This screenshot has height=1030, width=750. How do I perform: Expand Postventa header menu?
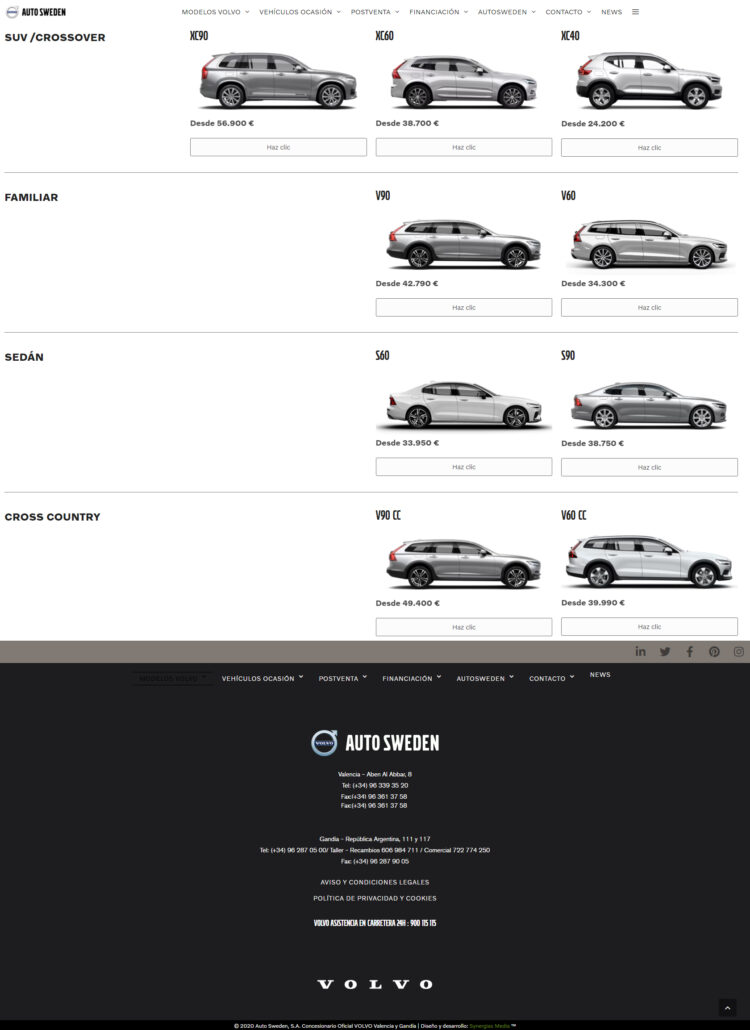[375, 12]
